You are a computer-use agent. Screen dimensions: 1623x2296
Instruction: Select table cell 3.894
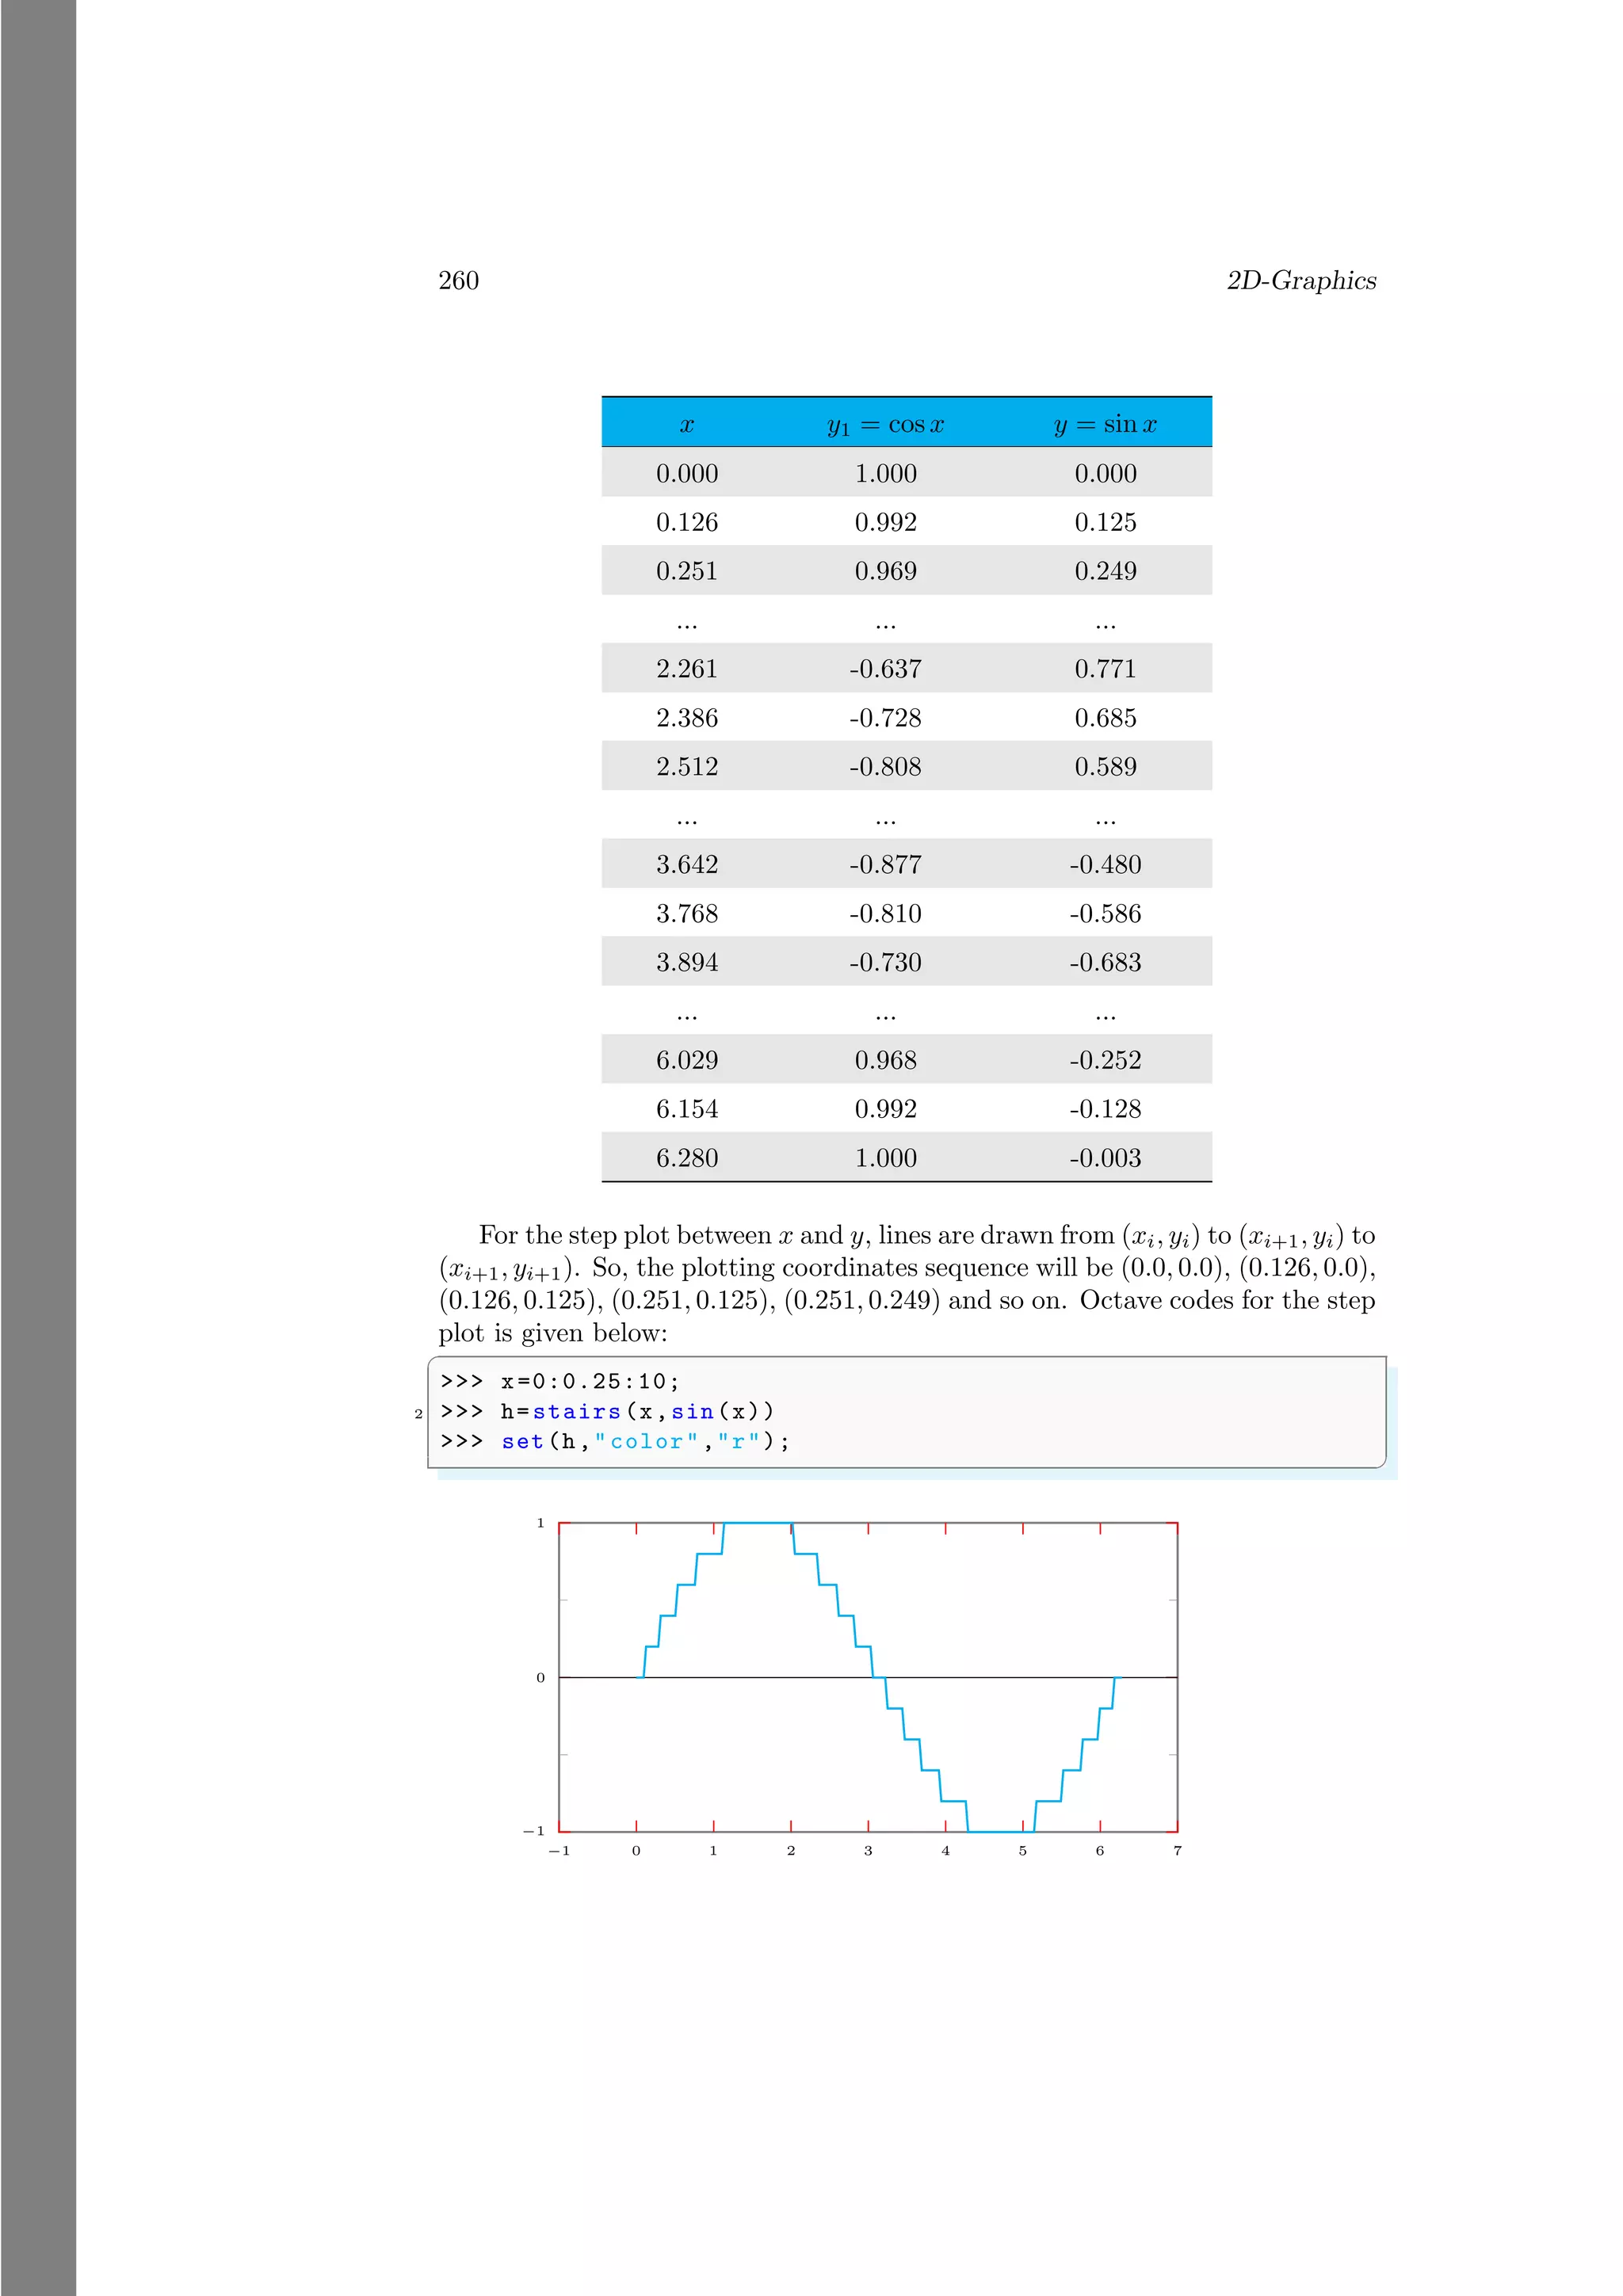[687, 963]
